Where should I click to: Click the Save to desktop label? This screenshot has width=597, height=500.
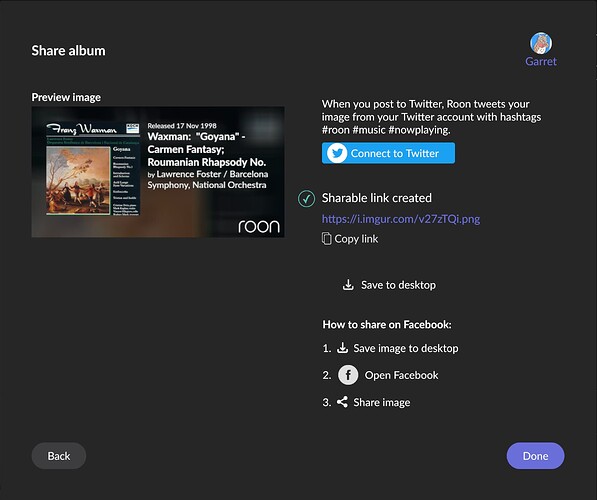(398, 285)
